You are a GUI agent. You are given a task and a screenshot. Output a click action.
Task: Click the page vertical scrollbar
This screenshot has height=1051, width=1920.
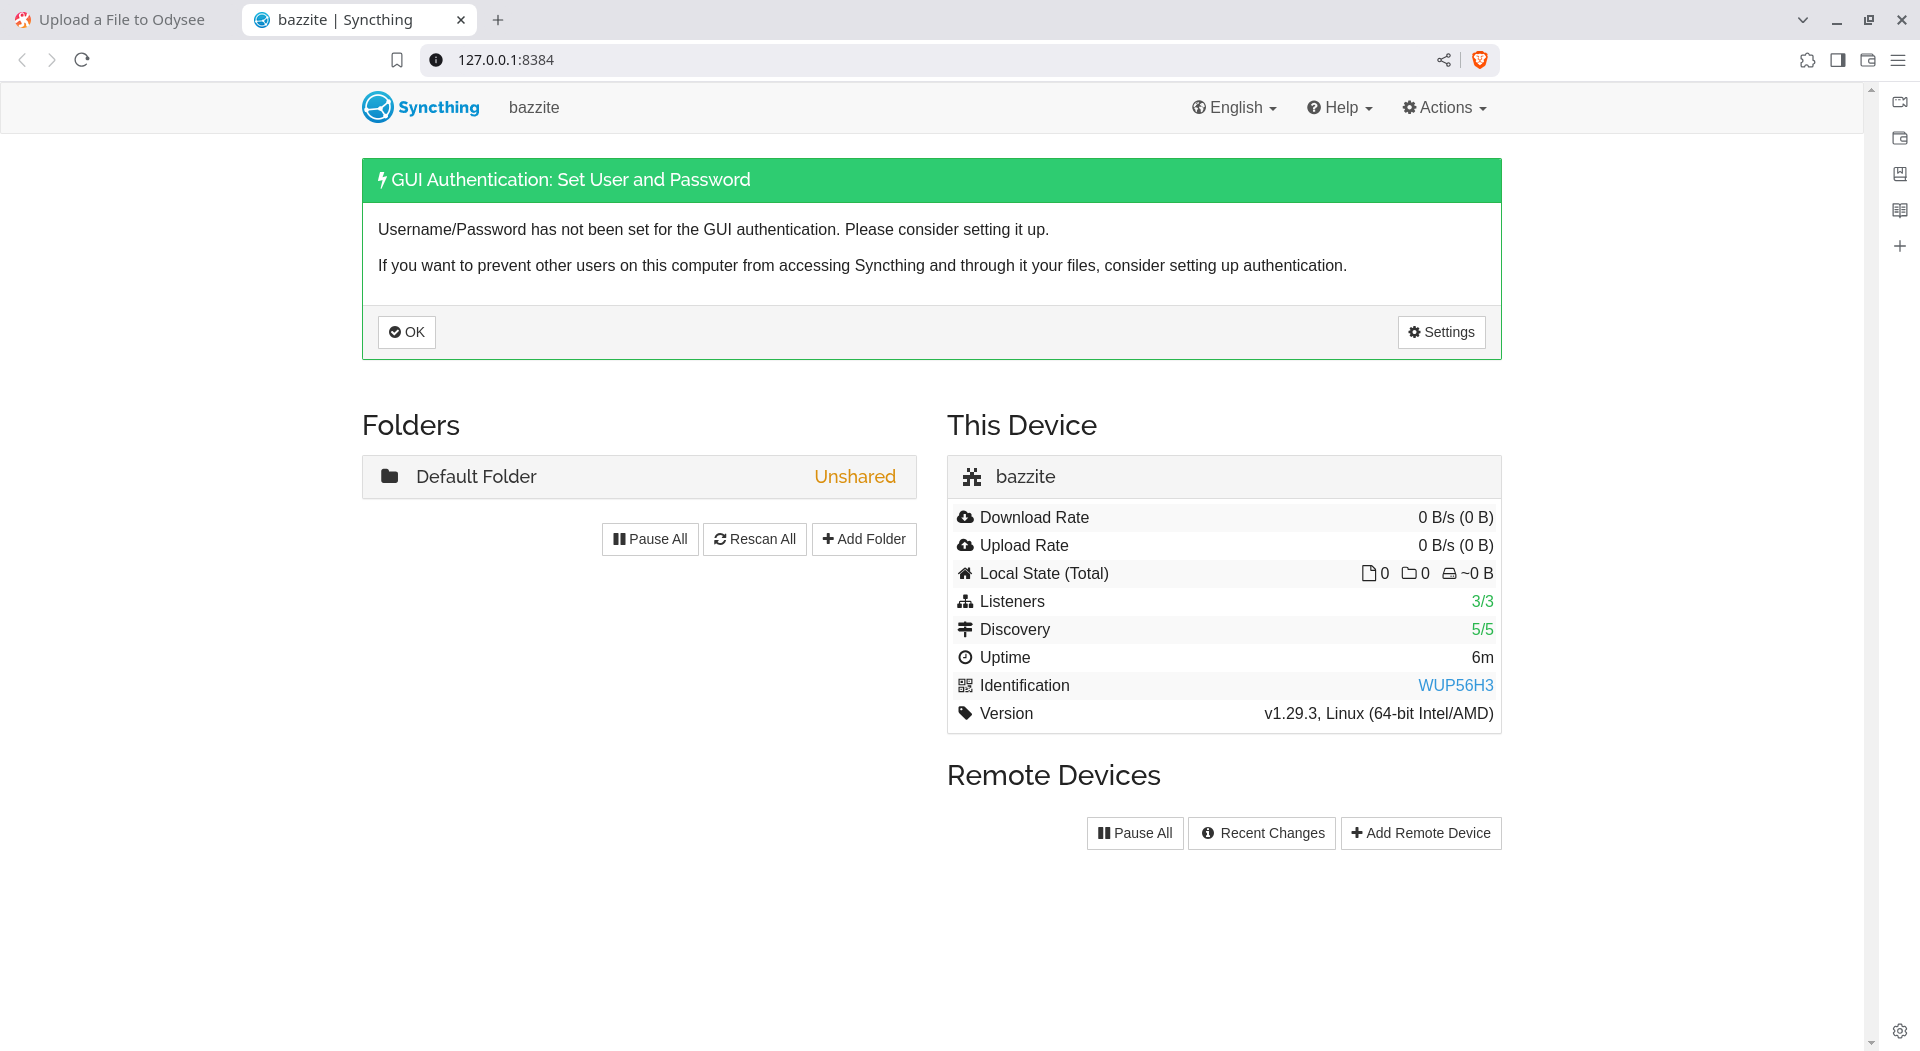pos(1871,566)
